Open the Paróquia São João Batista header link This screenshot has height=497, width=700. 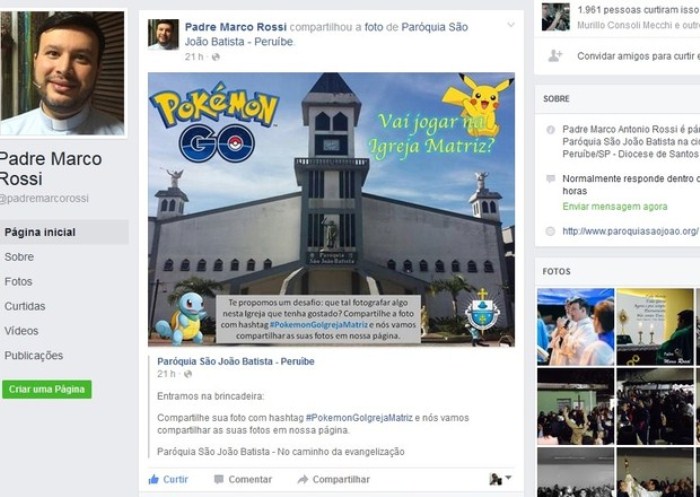(326, 34)
